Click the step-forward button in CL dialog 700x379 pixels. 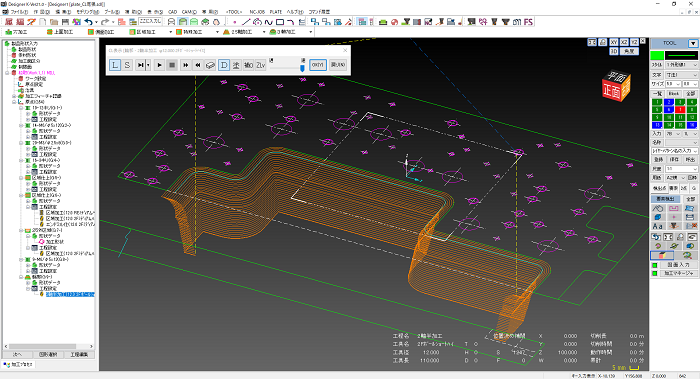click(x=141, y=65)
